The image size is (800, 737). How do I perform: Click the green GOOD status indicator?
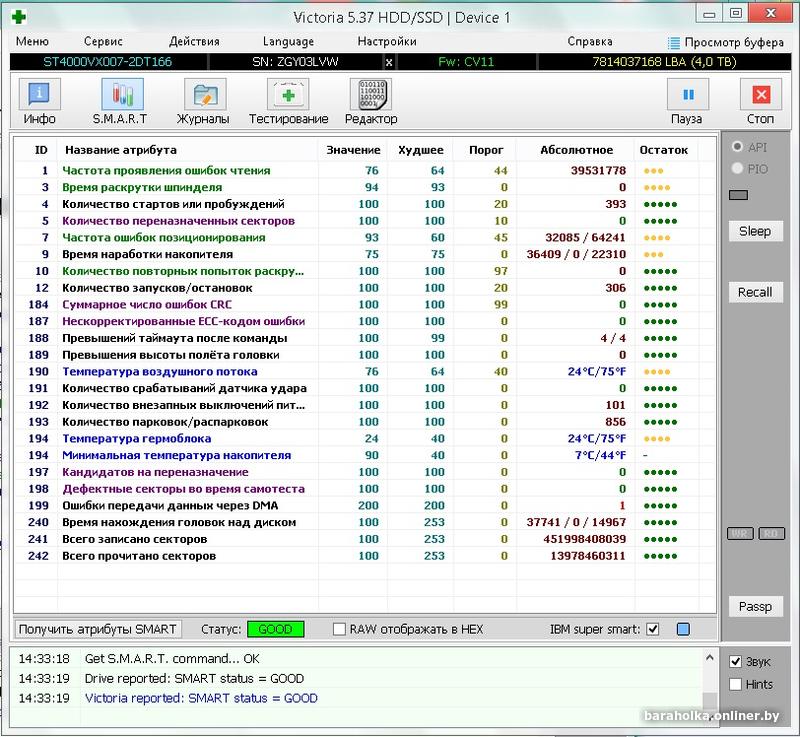[276, 629]
